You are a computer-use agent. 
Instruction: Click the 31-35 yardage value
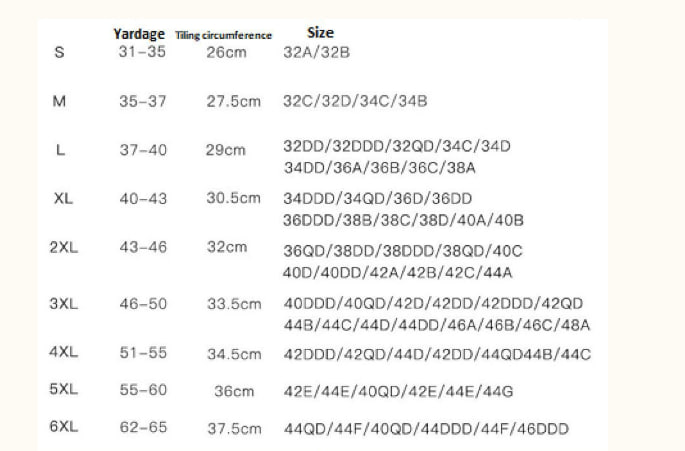coord(143,52)
